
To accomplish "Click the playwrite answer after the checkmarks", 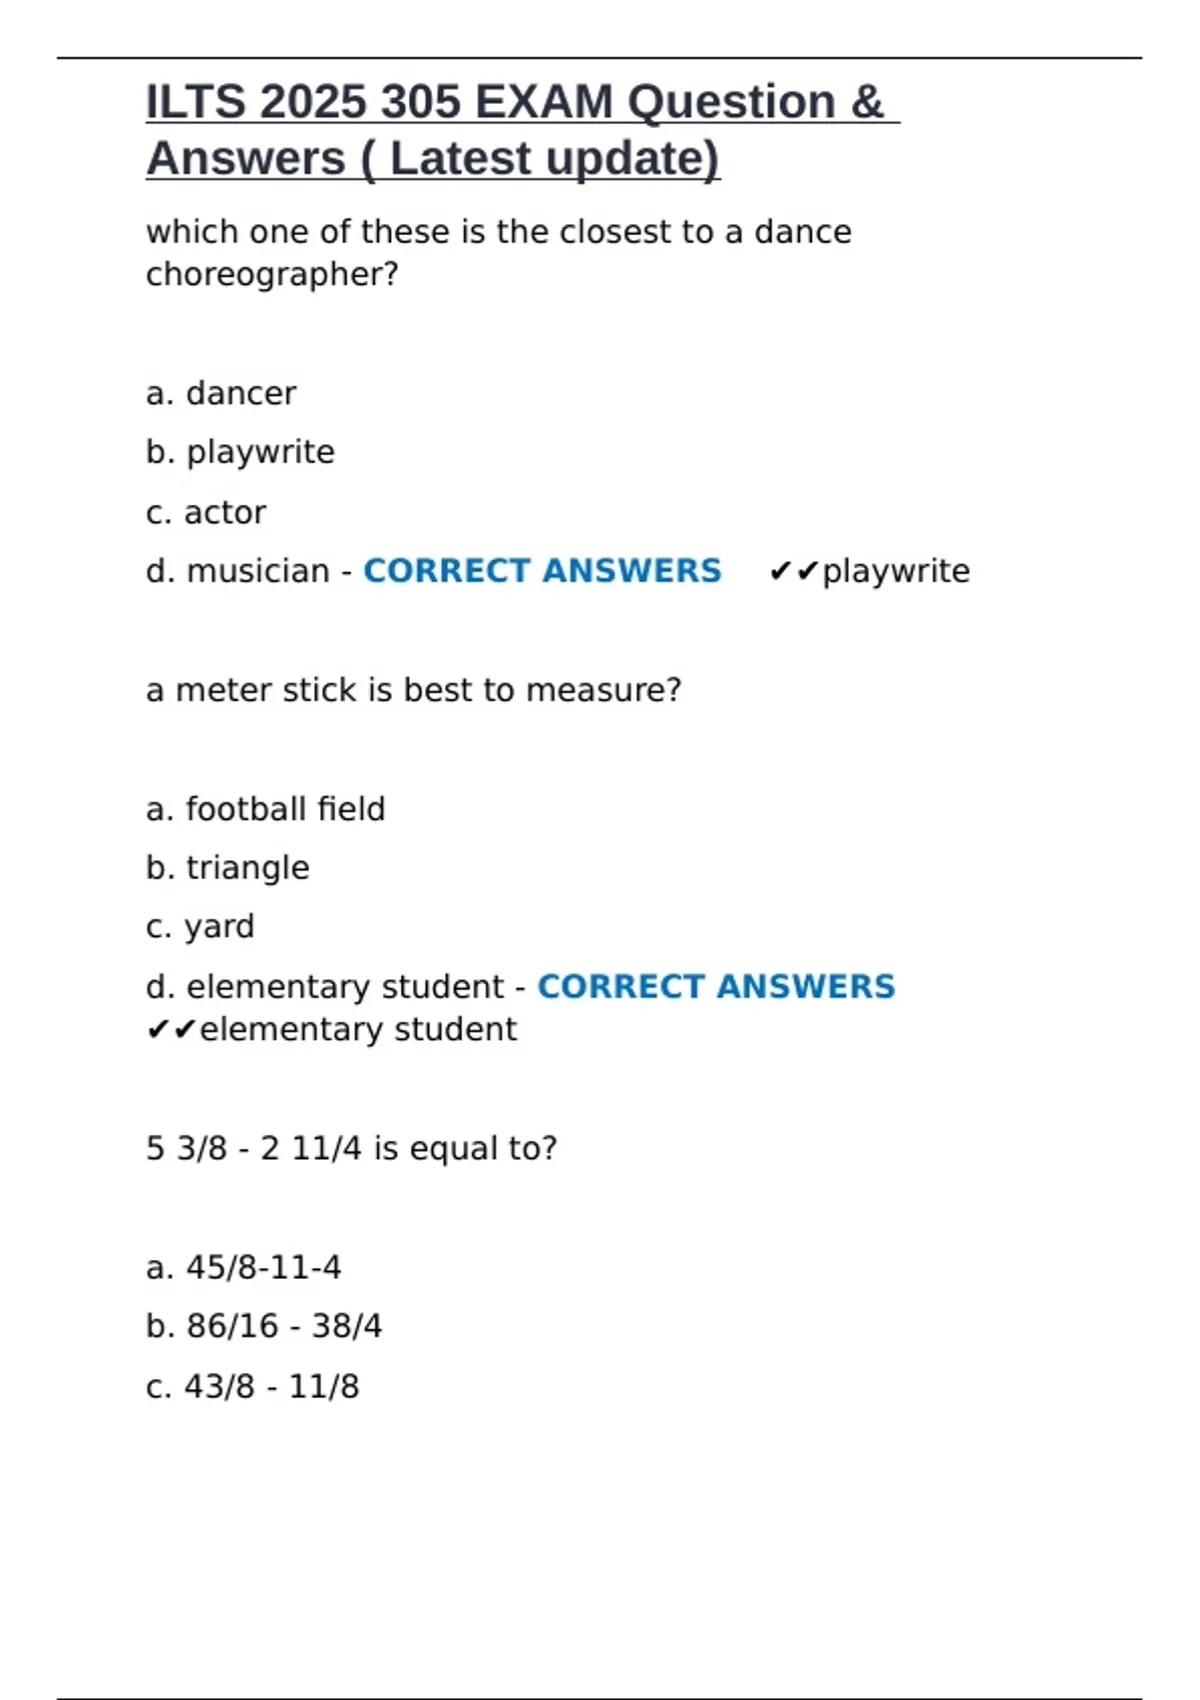I will (x=896, y=571).
